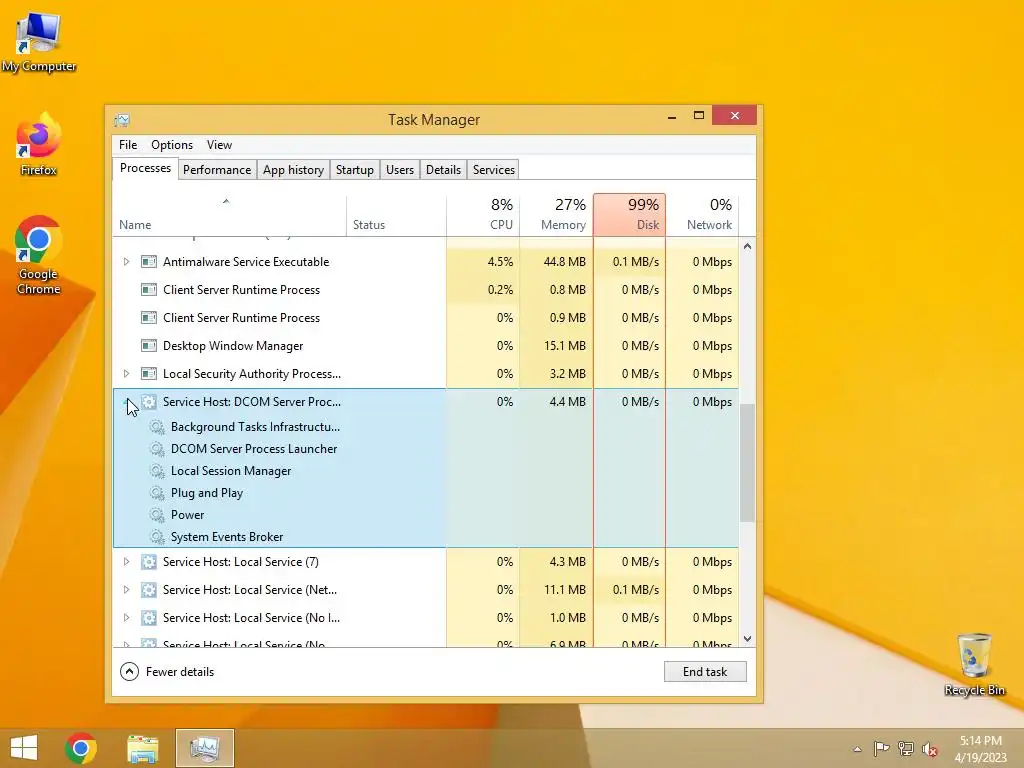The image size is (1024, 768).
Task: Expand Service Host: Local Service (Net...
Action: point(127,590)
